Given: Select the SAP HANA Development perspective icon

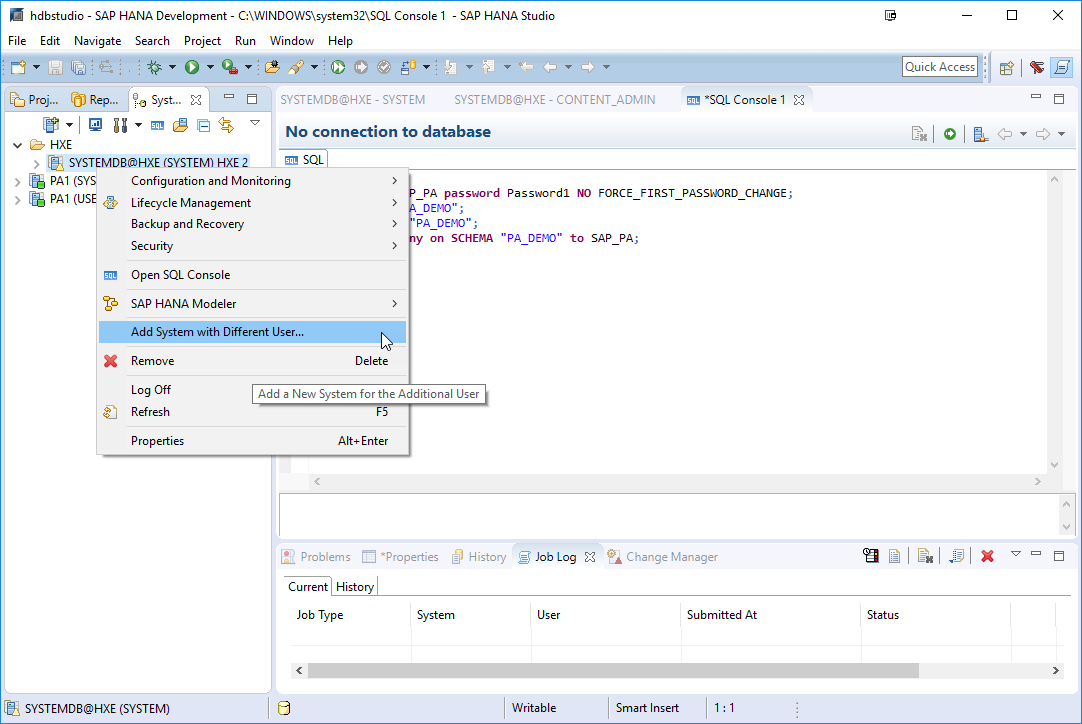Looking at the screenshot, I should pos(1062,67).
